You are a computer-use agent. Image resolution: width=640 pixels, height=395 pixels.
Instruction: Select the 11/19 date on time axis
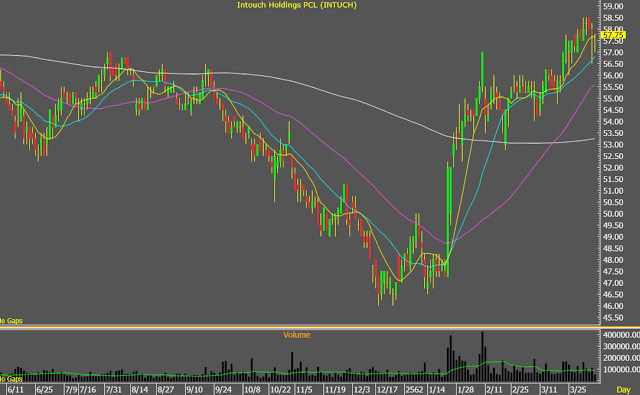pos(335,390)
